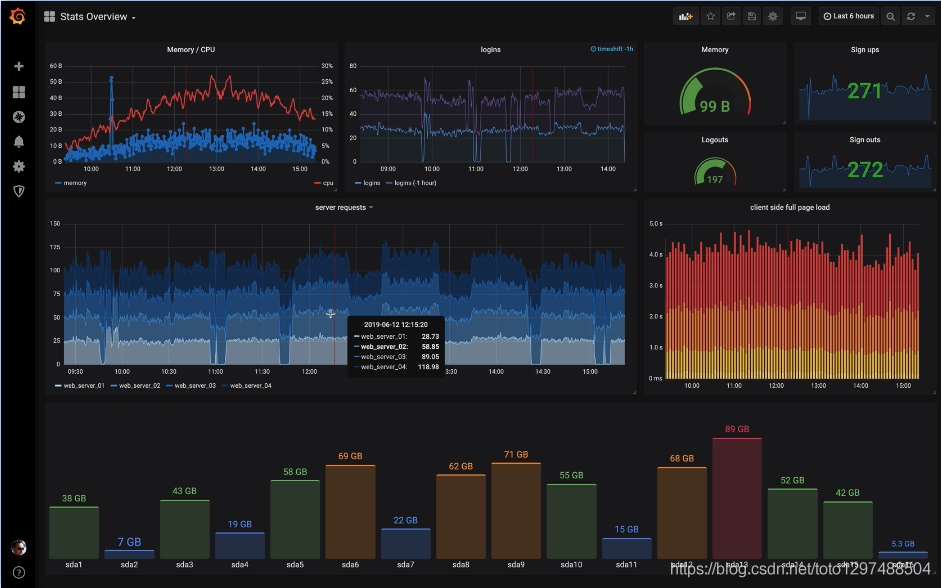This screenshot has height=588, width=941.
Task: Open the refresh interval dropdown arrow
Action: (x=927, y=16)
